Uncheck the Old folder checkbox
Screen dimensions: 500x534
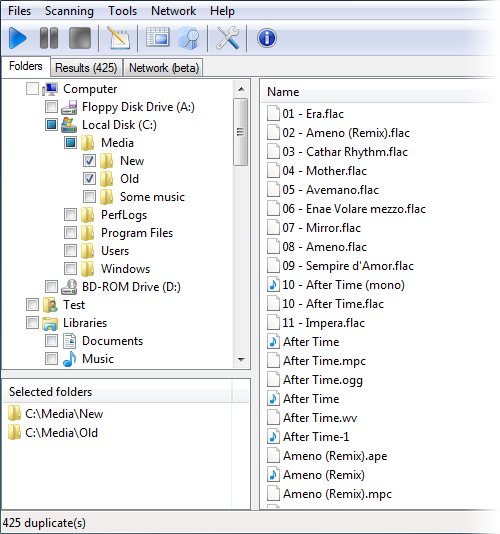(90, 178)
